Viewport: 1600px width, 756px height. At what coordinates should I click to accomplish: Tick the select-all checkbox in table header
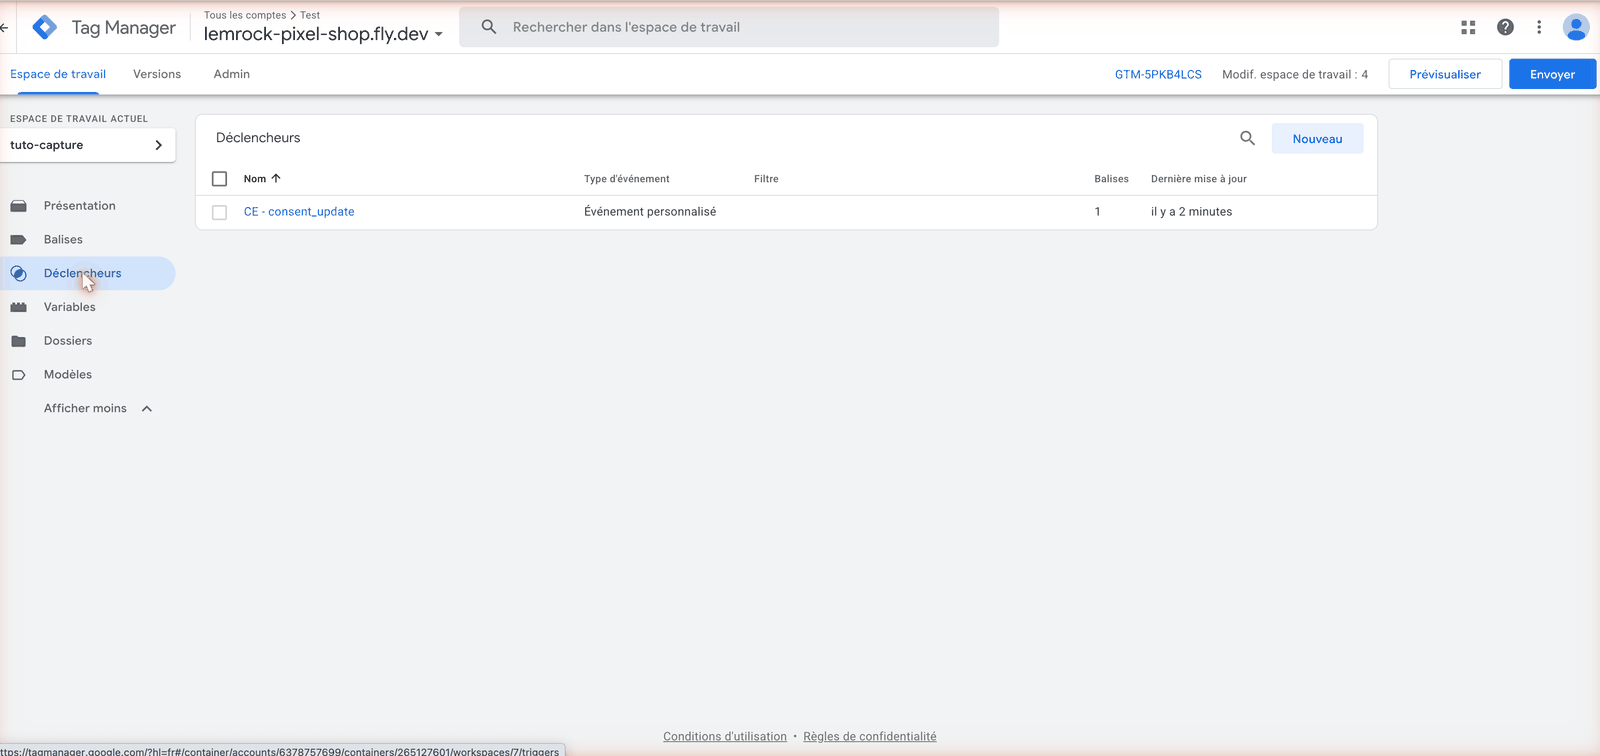click(220, 179)
